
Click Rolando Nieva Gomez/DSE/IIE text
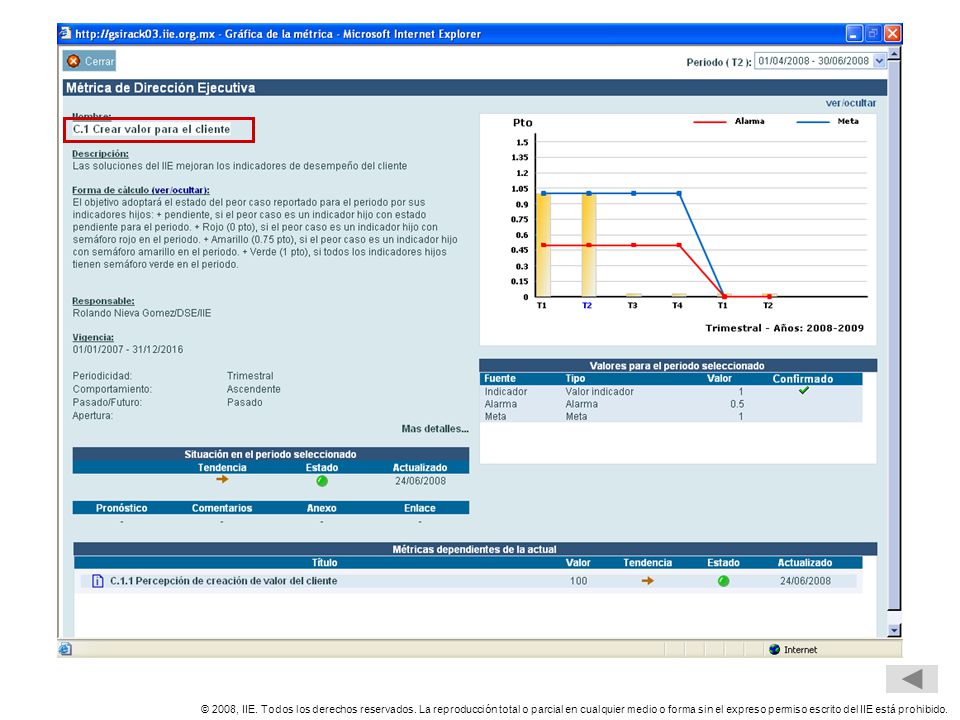point(141,313)
